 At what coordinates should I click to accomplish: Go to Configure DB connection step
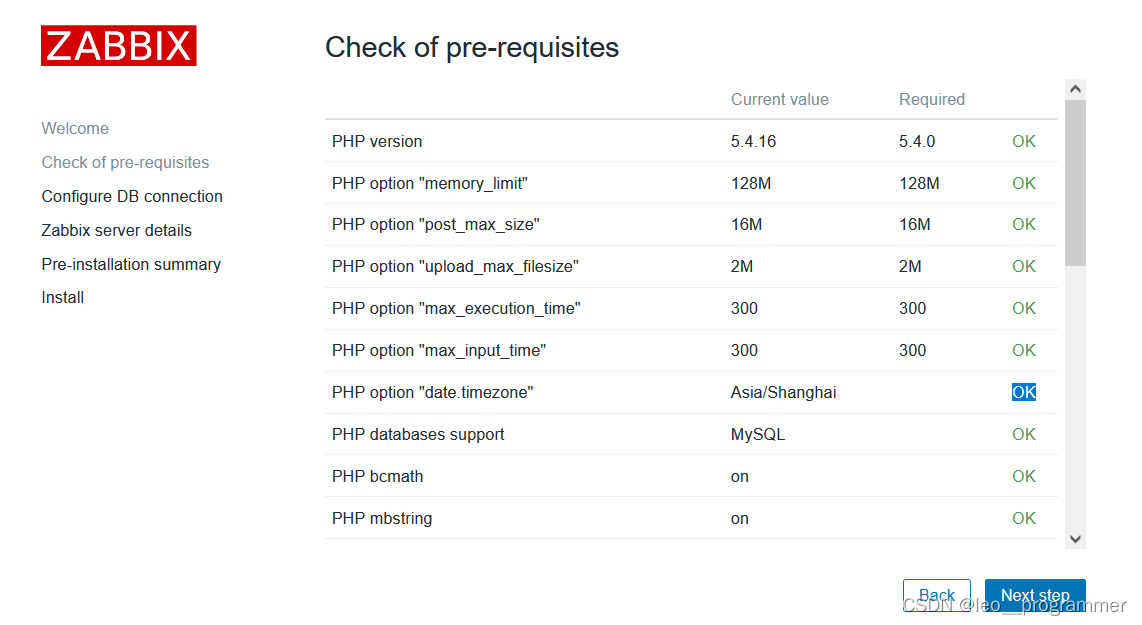132,196
